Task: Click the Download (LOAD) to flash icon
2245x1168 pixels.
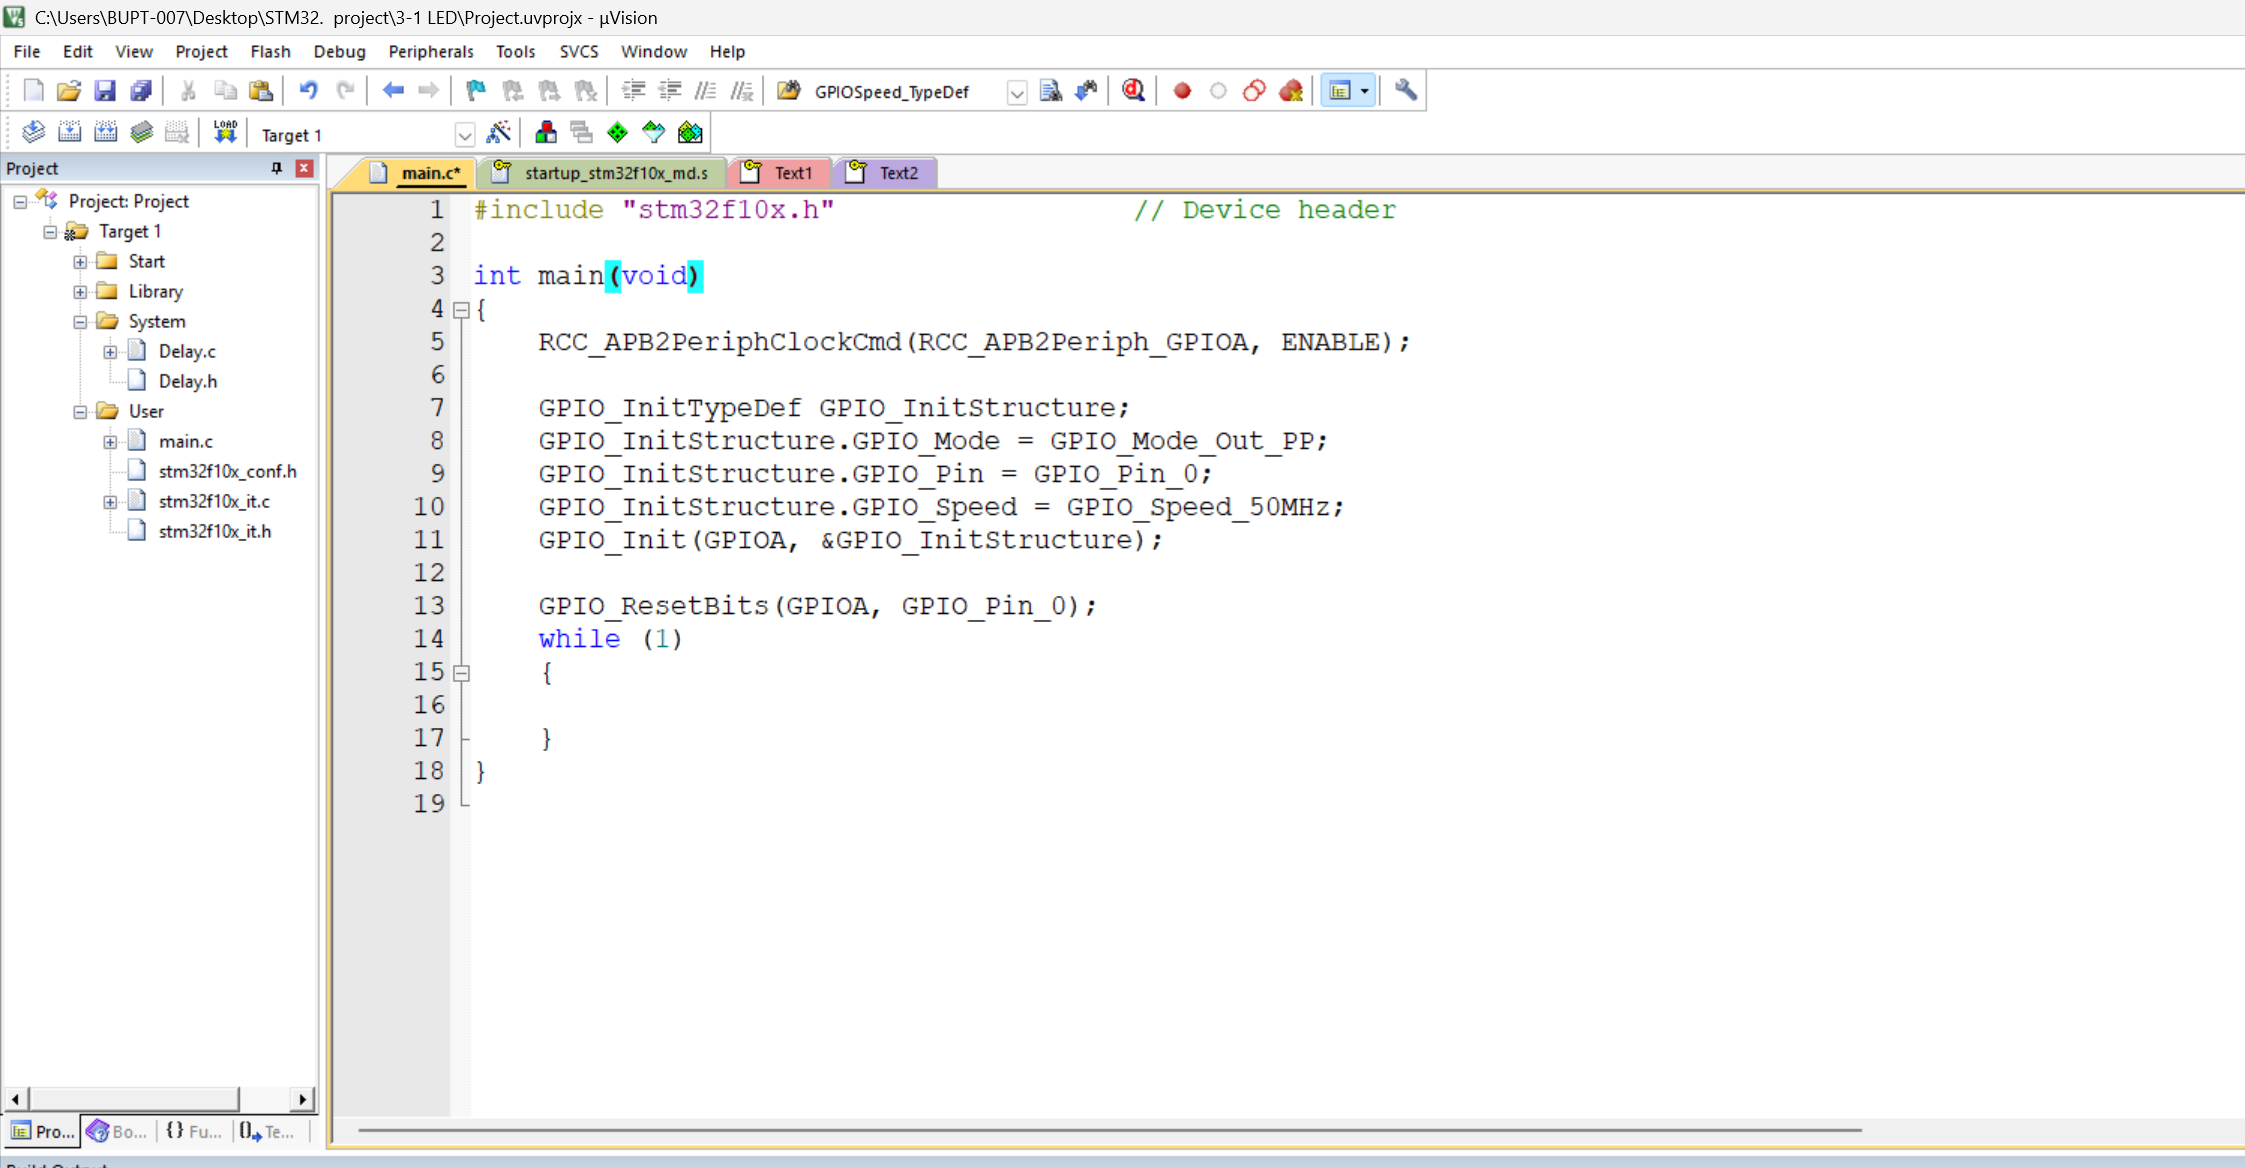Action: tap(225, 132)
